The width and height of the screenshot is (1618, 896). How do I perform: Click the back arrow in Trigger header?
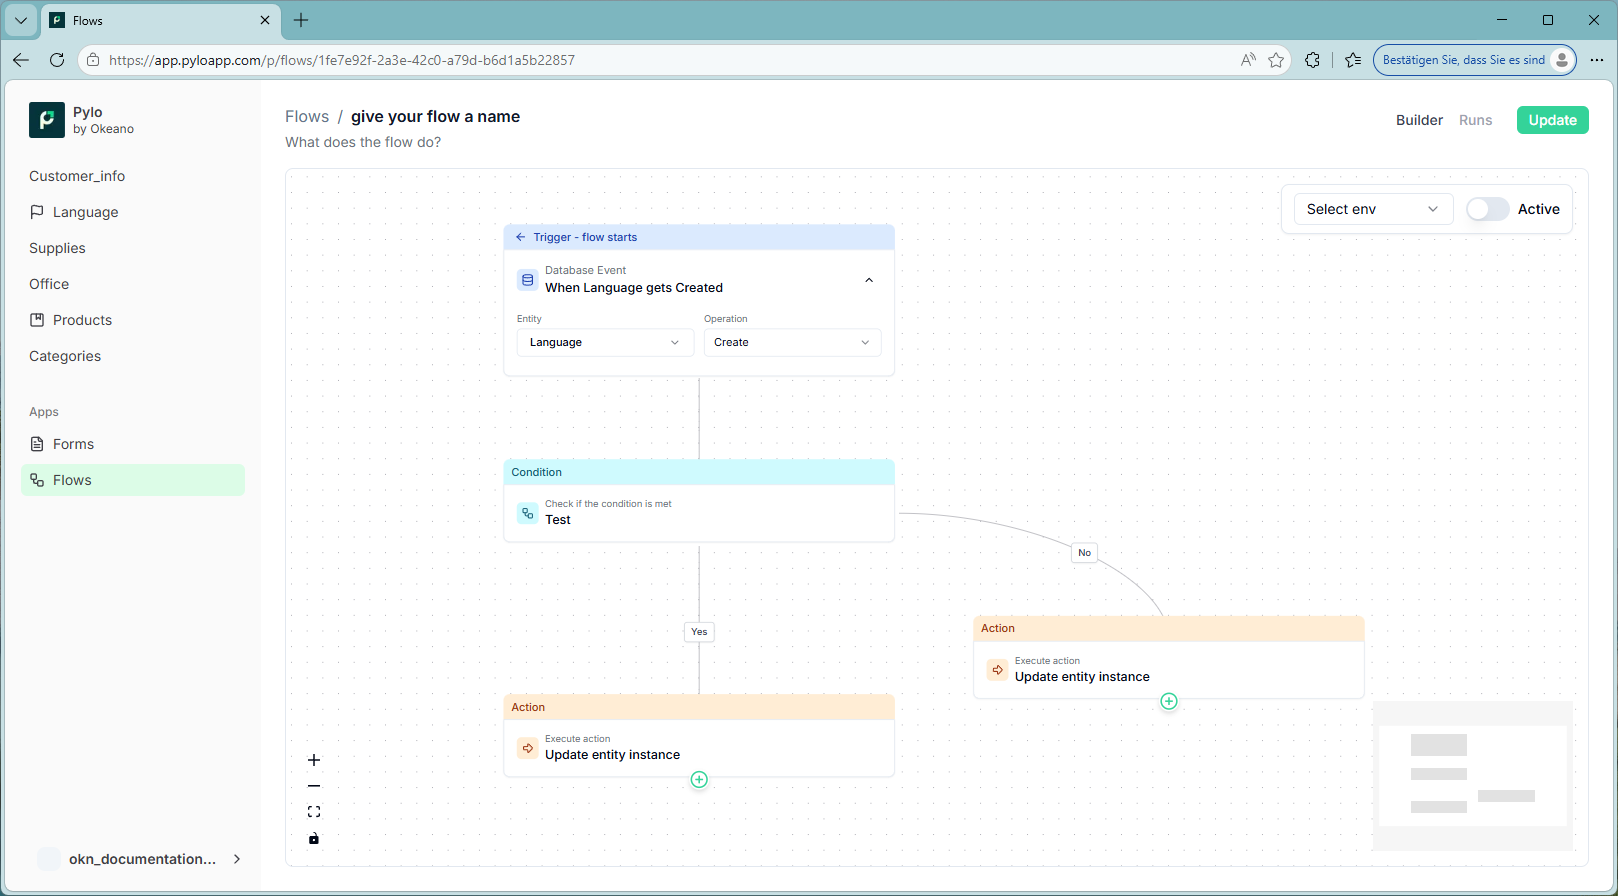click(x=520, y=237)
